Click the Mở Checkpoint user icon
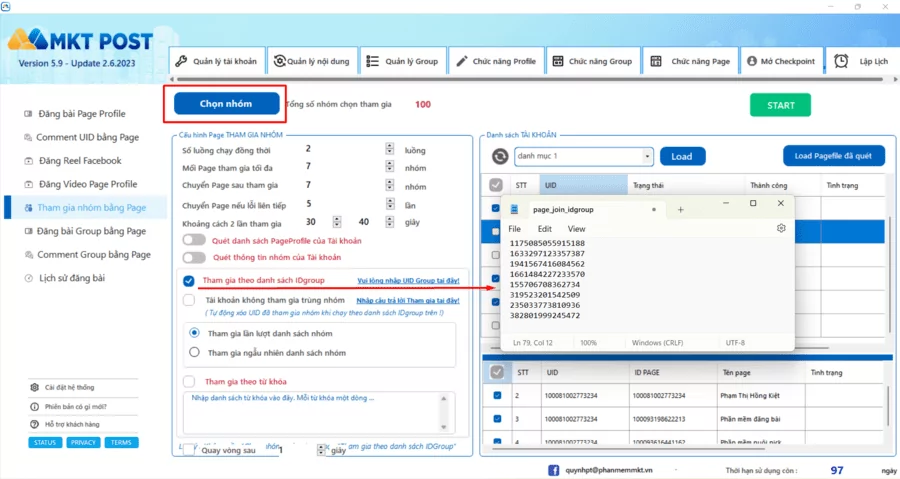 point(752,61)
